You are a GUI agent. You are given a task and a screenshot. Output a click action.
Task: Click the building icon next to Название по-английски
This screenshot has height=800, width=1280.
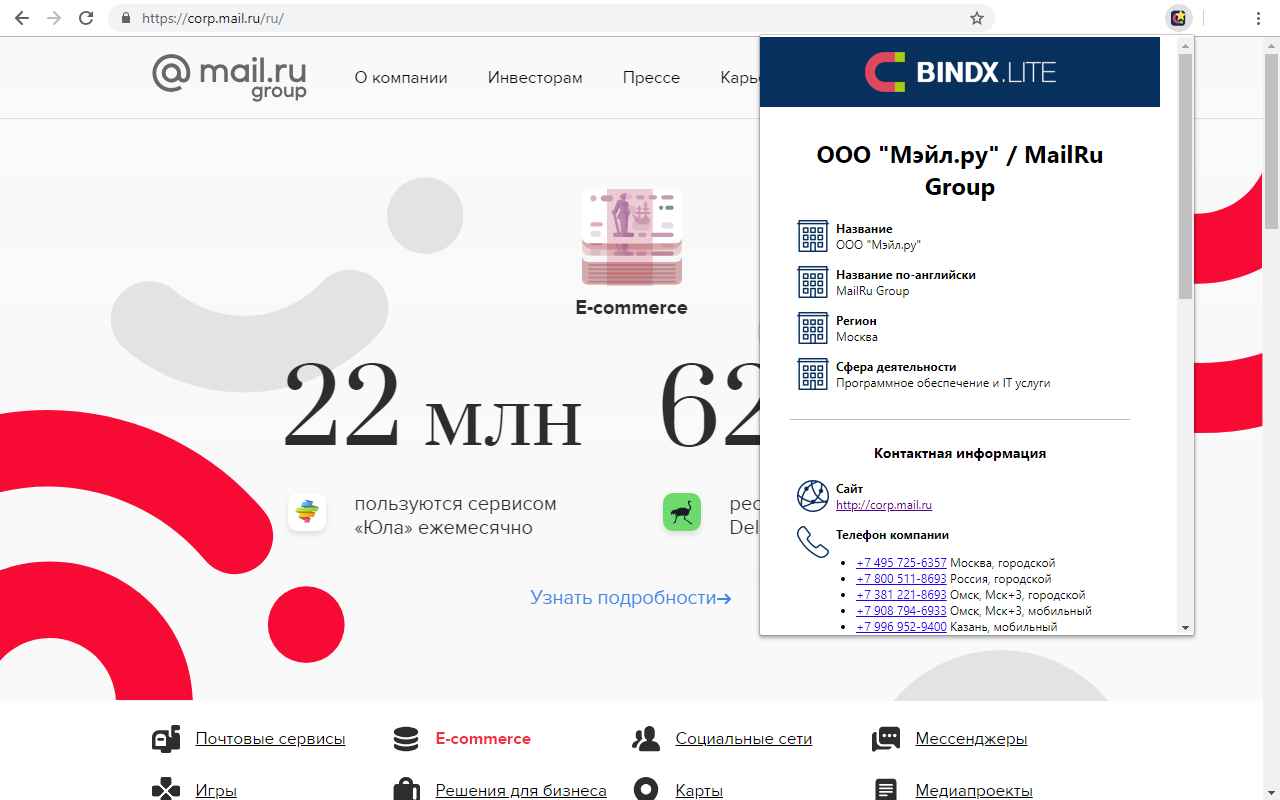pyautogui.click(x=813, y=282)
